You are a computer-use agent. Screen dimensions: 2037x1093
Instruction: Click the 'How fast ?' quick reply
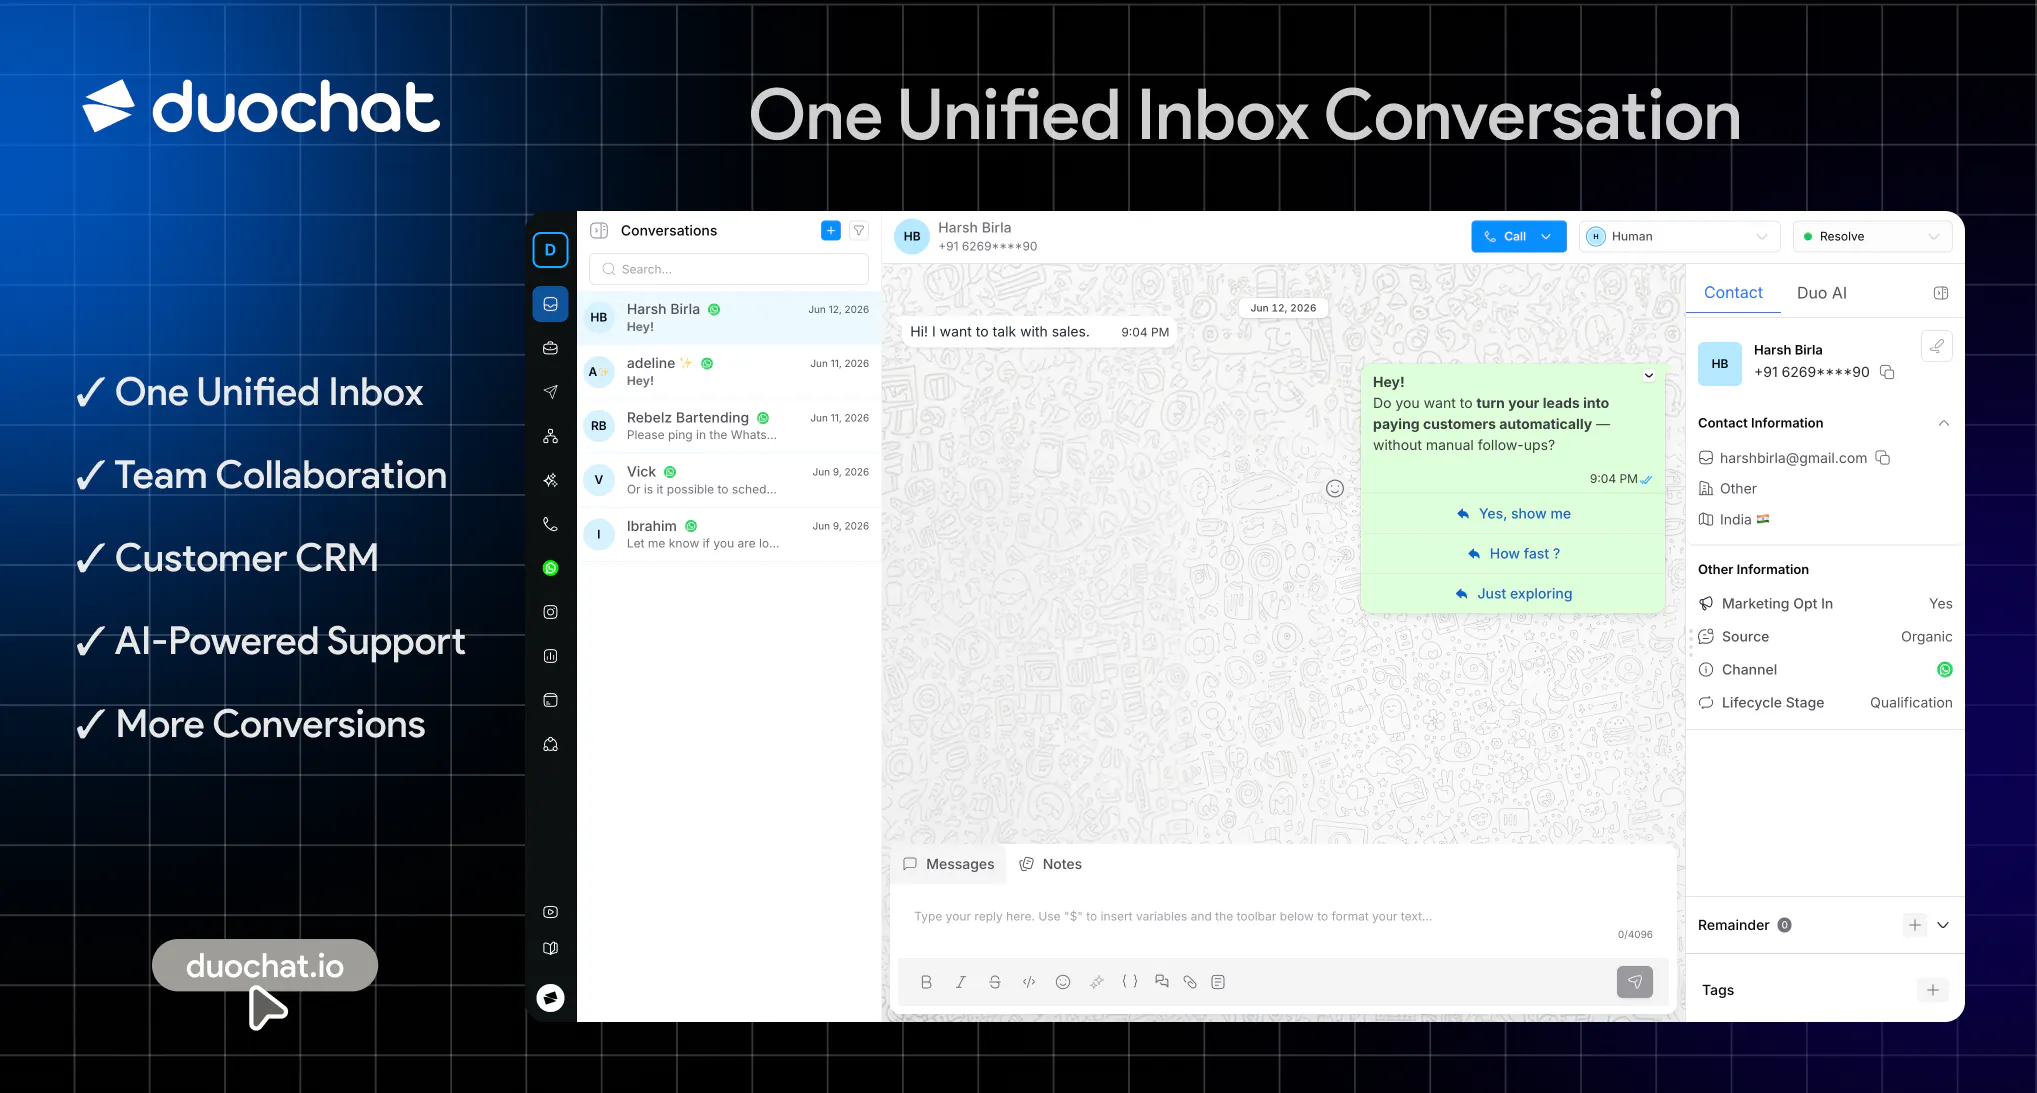click(x=1513, y=554)
